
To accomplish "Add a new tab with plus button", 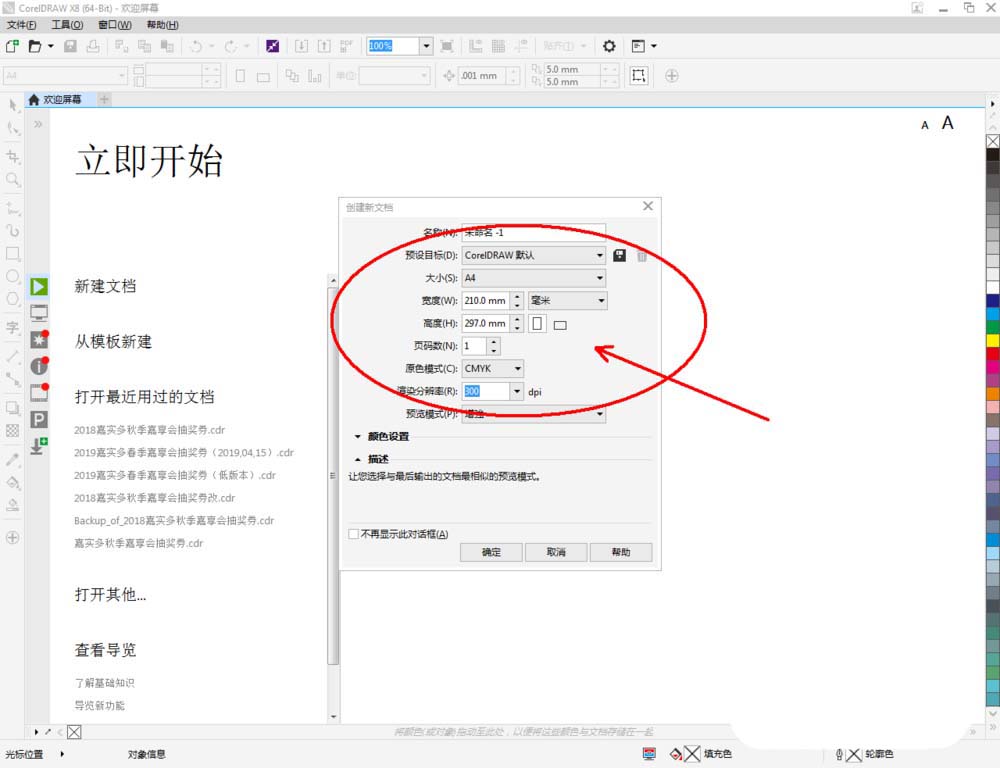I will click(105, 100).
